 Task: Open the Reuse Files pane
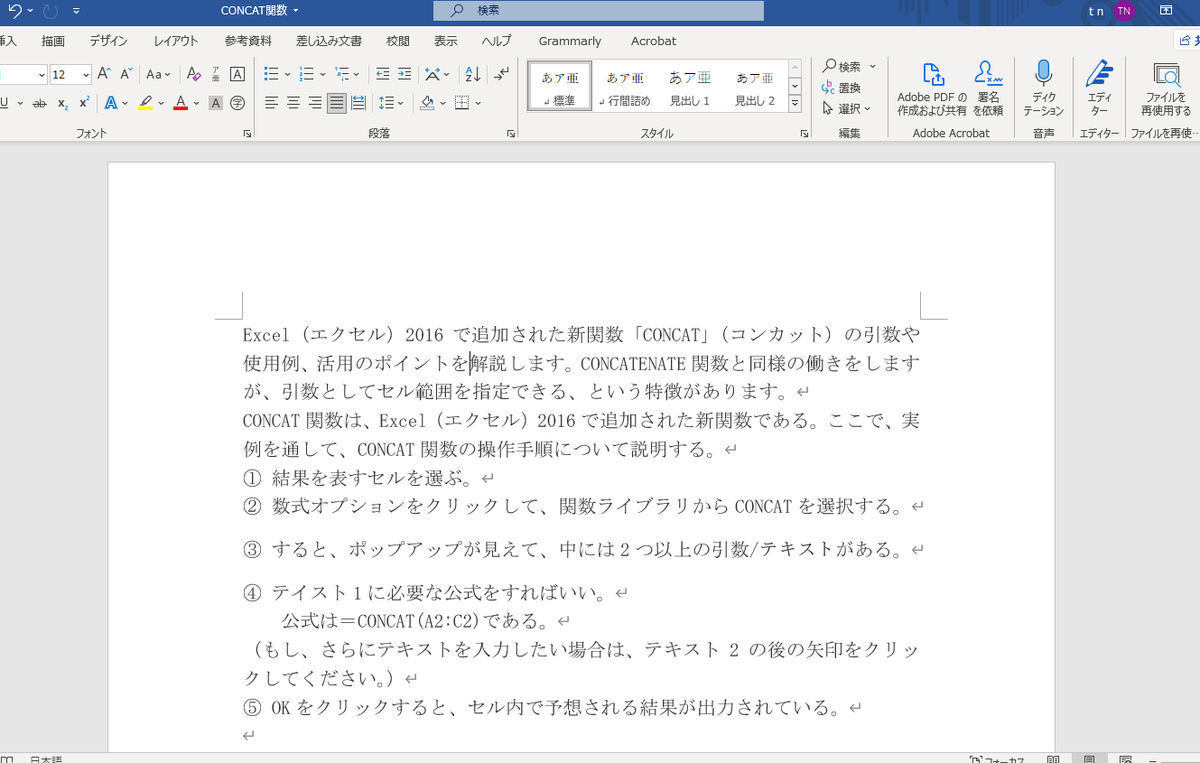pos(1166,88)
